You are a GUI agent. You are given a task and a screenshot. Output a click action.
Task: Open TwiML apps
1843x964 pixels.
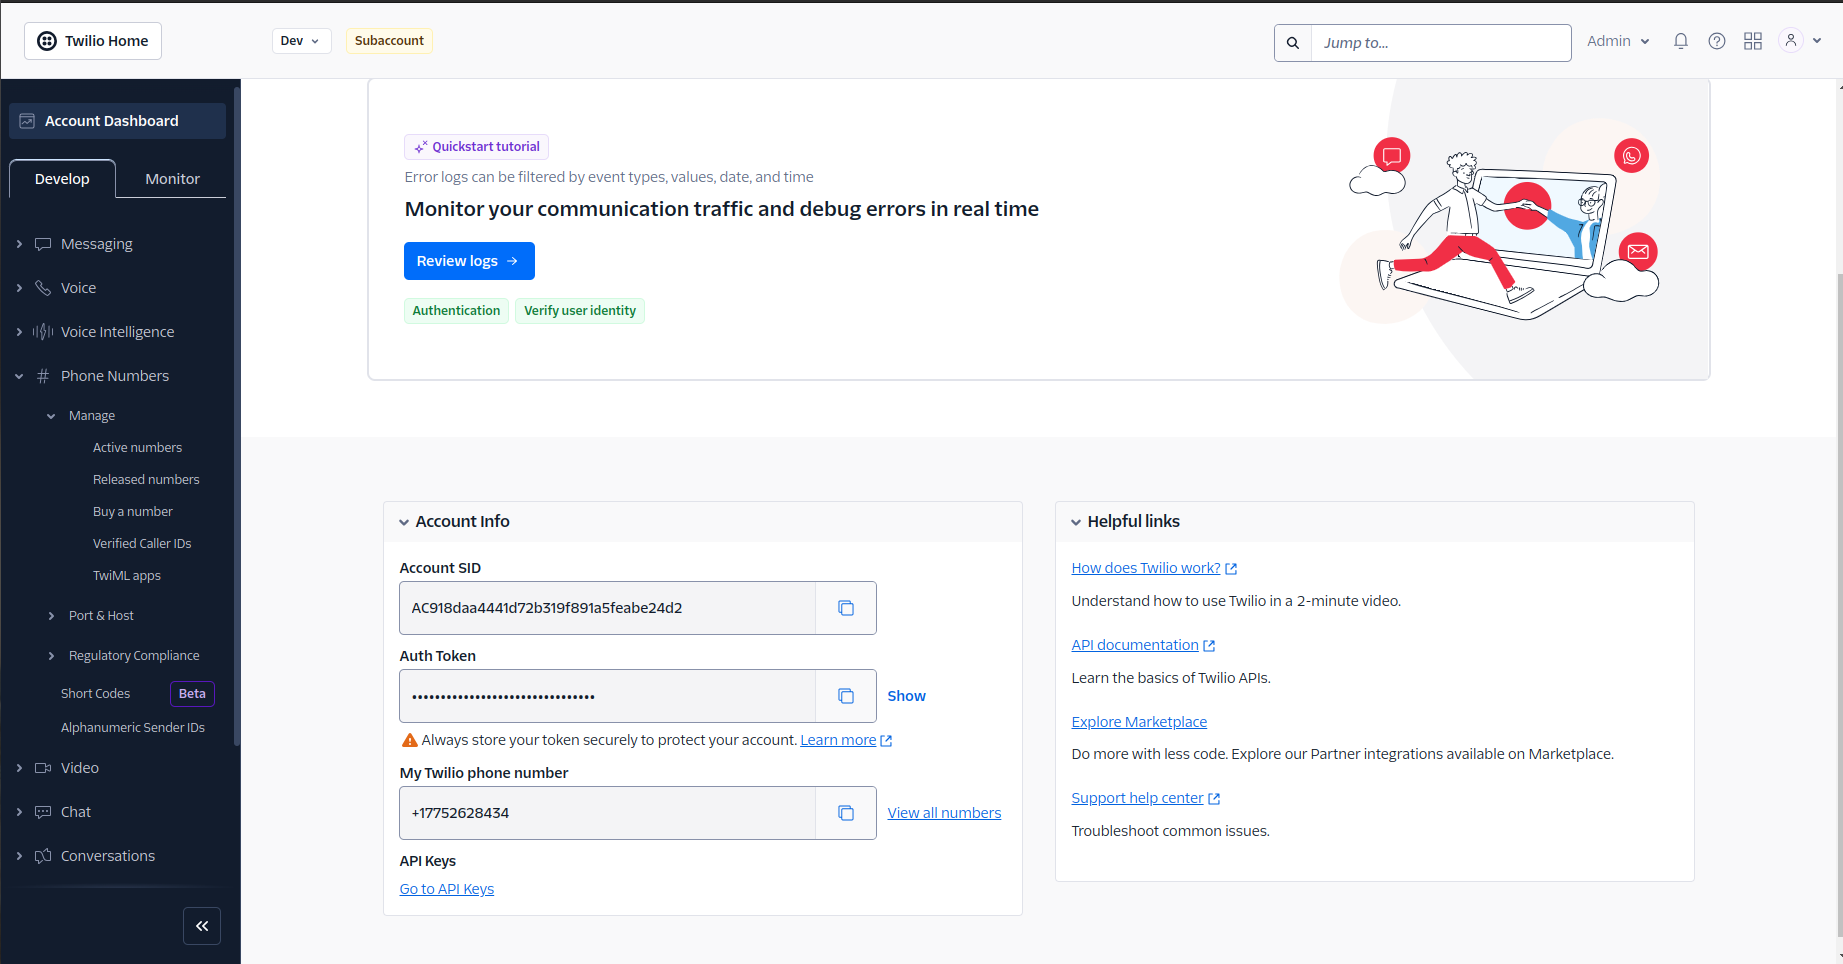tap(126, 576)
